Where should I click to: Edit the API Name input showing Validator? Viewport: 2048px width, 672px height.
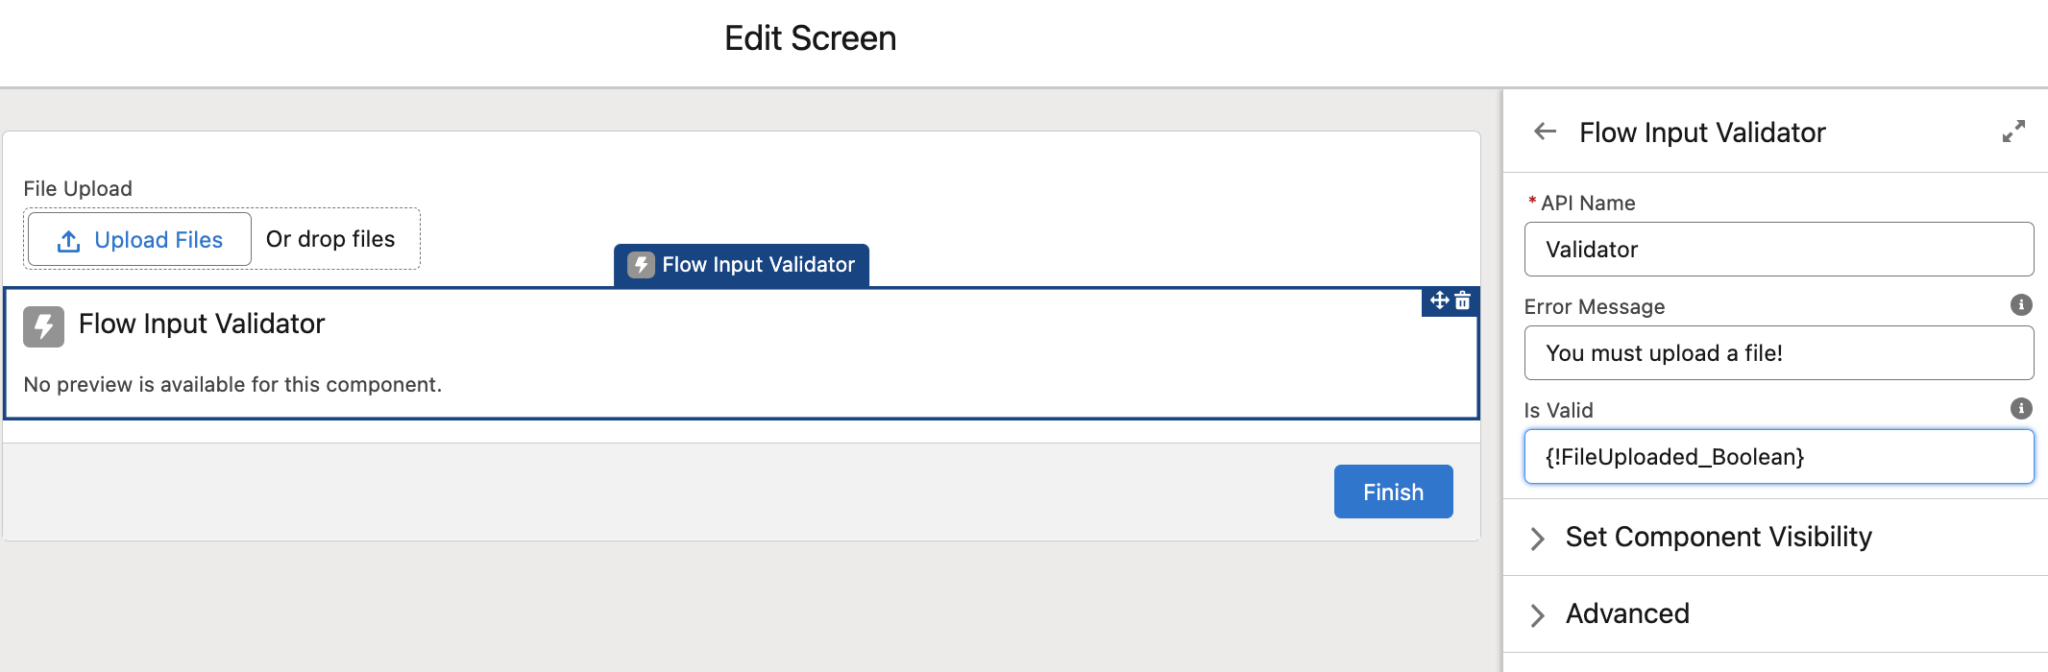click(x=1777, y=249)
